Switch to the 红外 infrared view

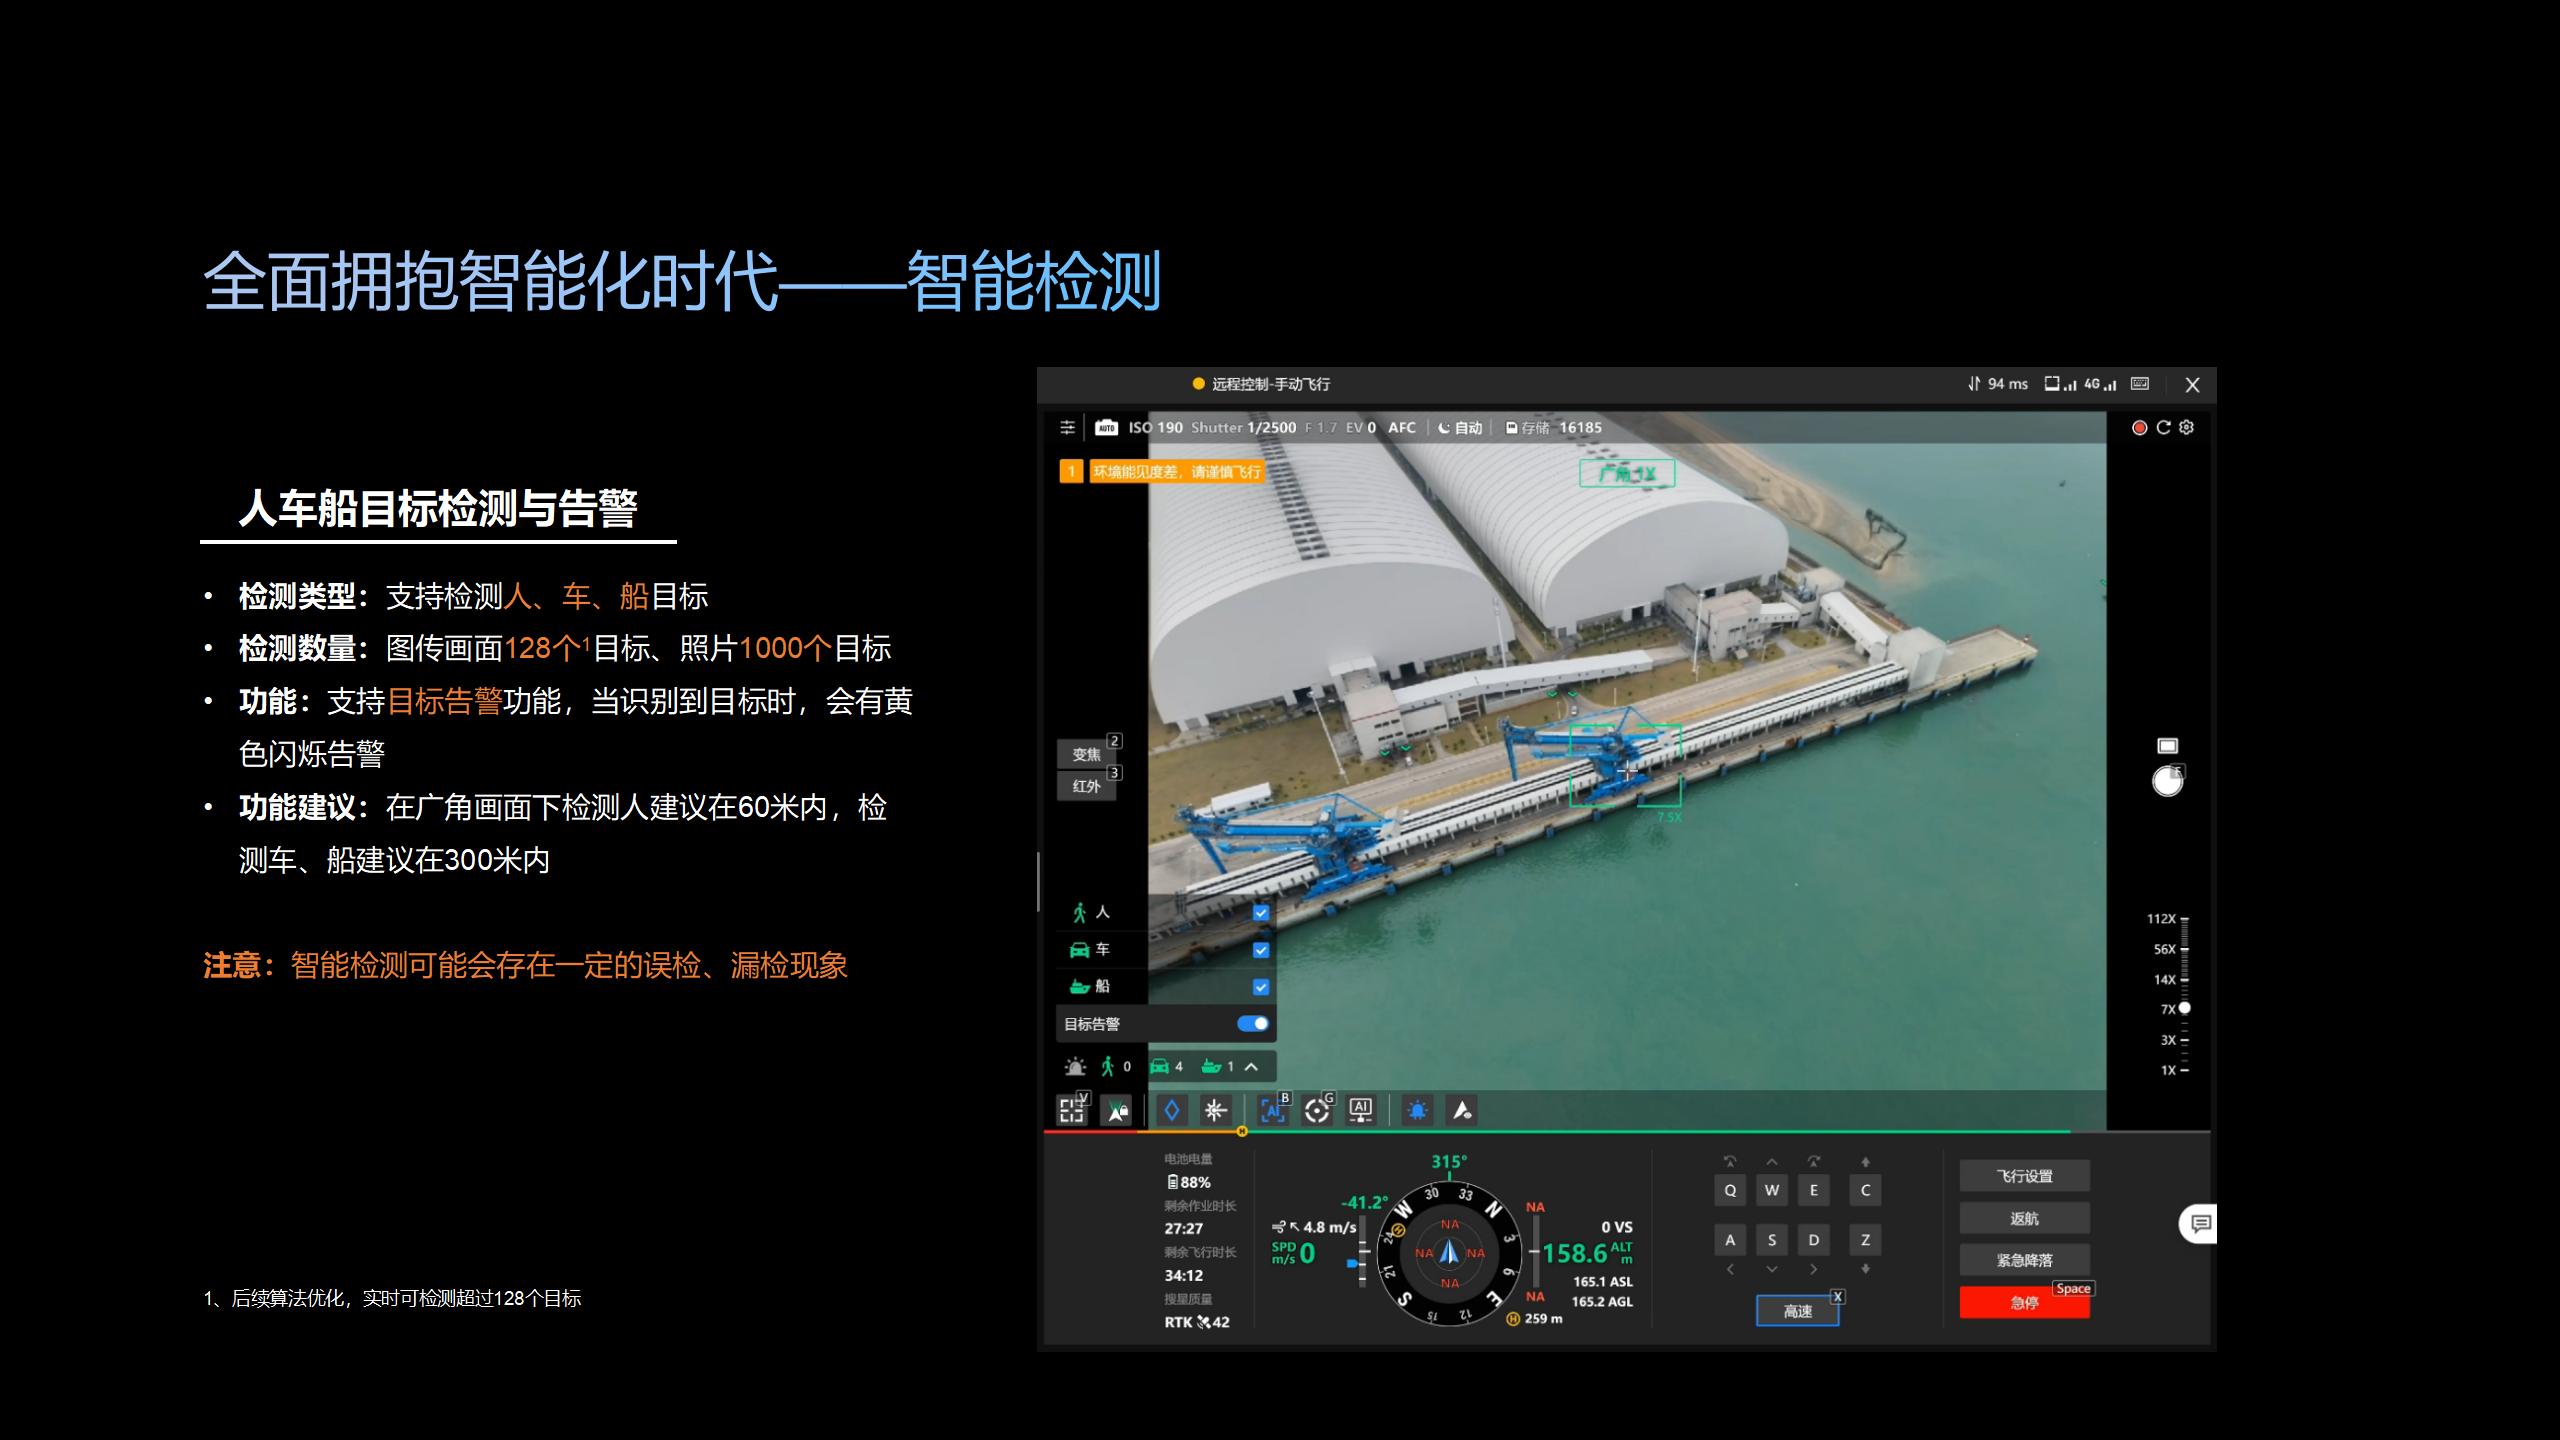(x=1086, y=786)
